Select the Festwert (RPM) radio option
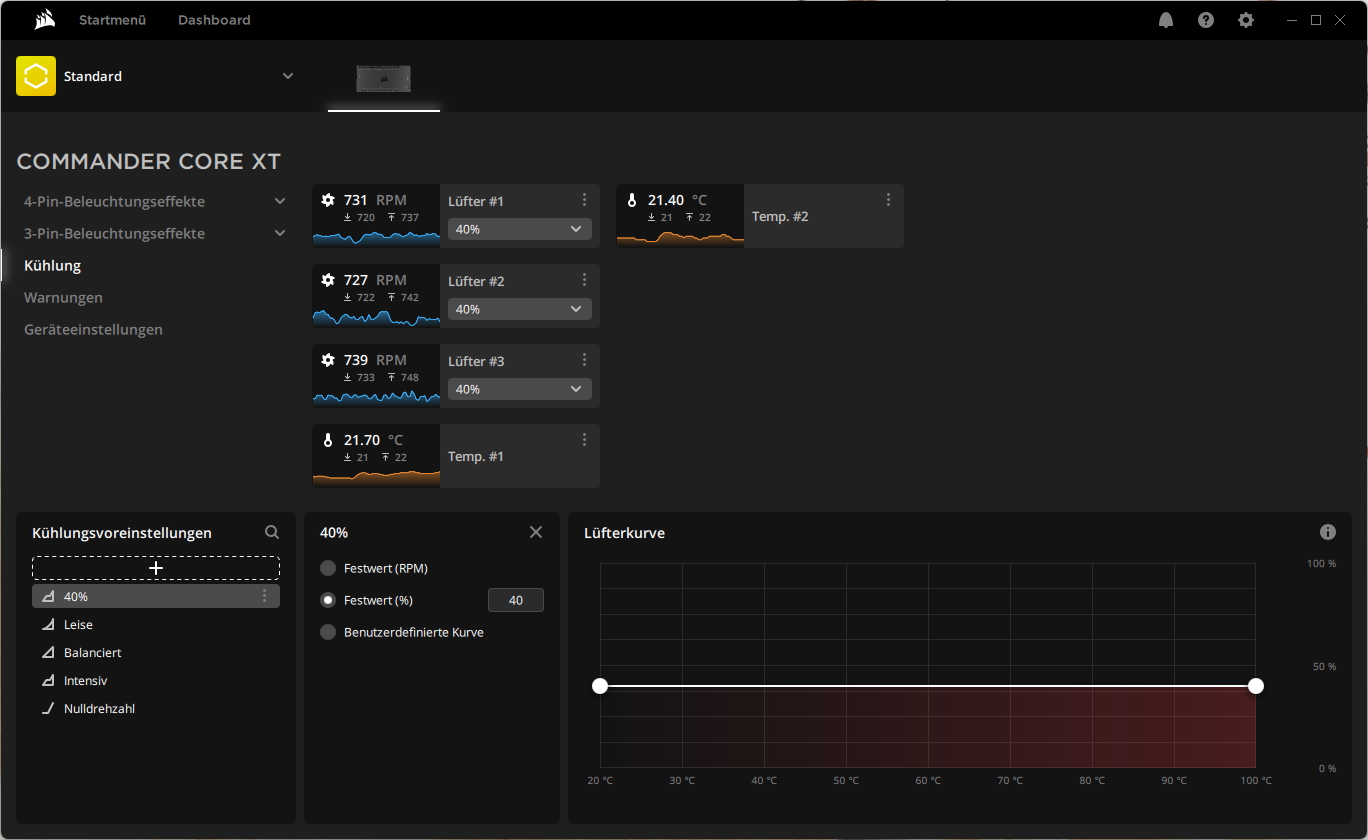Viewport: 1368px width, 840px height. point(328,568)
